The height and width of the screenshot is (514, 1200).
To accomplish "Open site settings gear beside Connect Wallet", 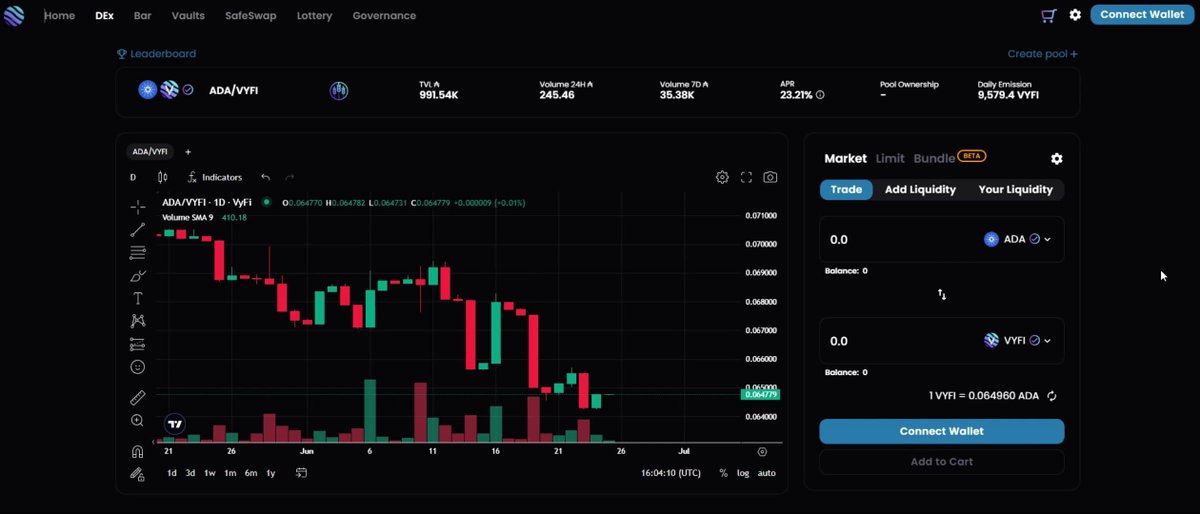I will coord(1075,15).
